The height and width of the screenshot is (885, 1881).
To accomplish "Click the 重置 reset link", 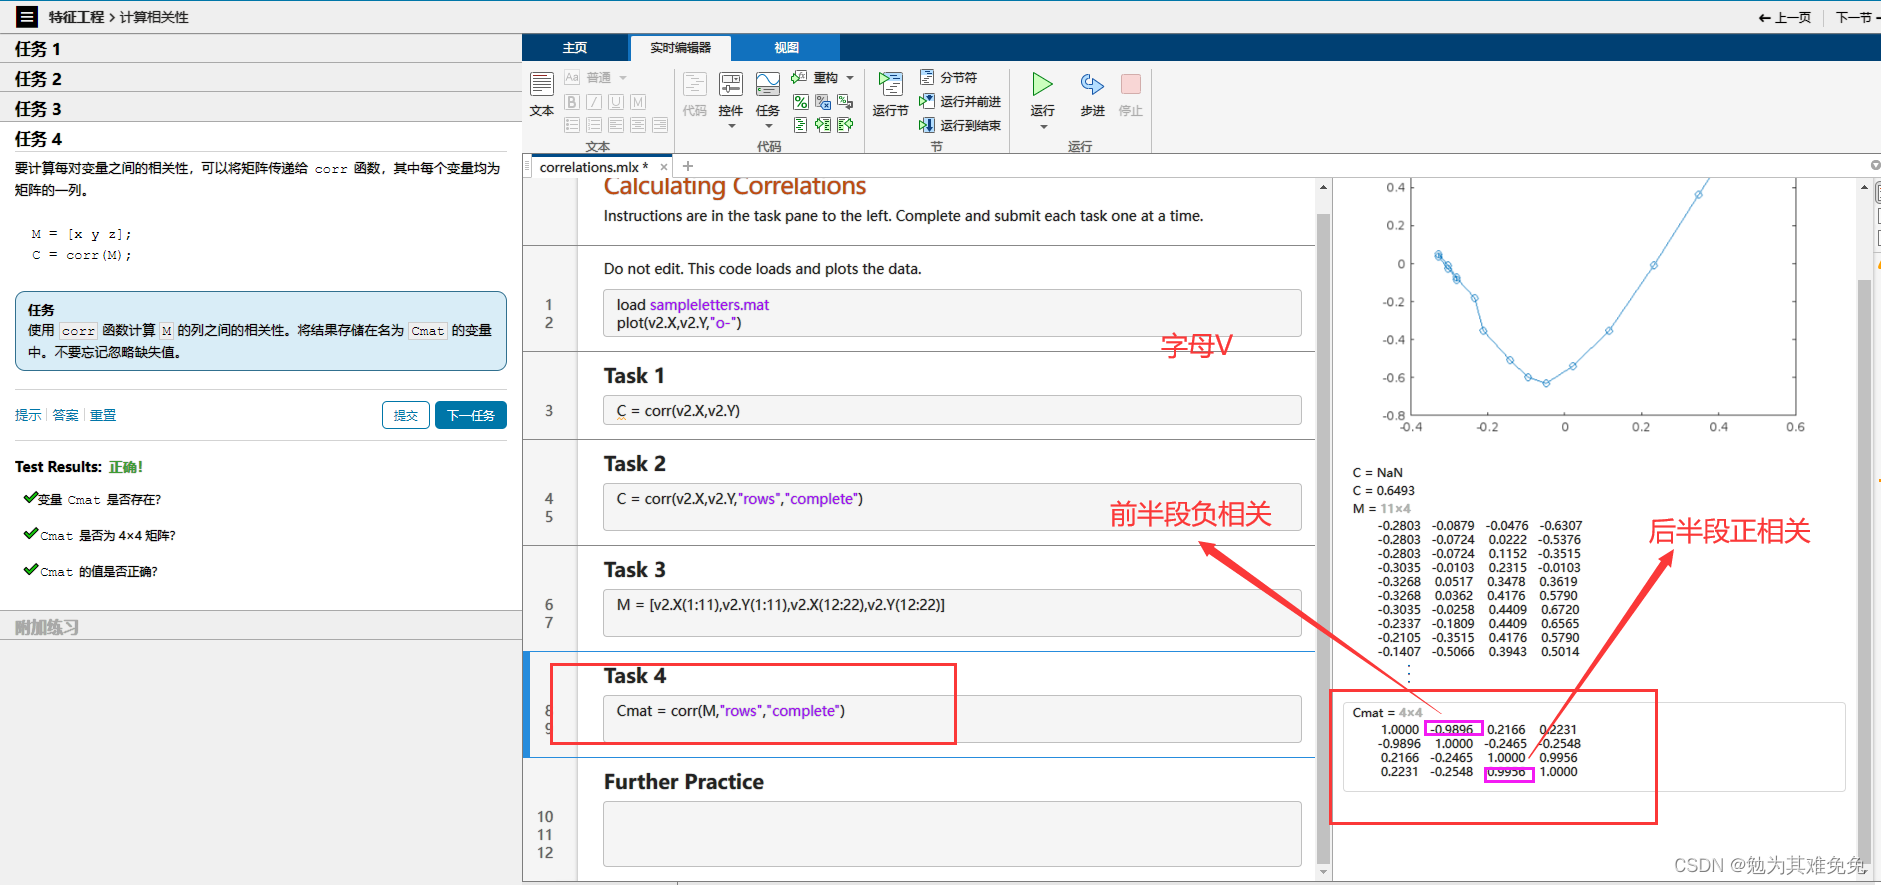I will (x=103, y=415).
